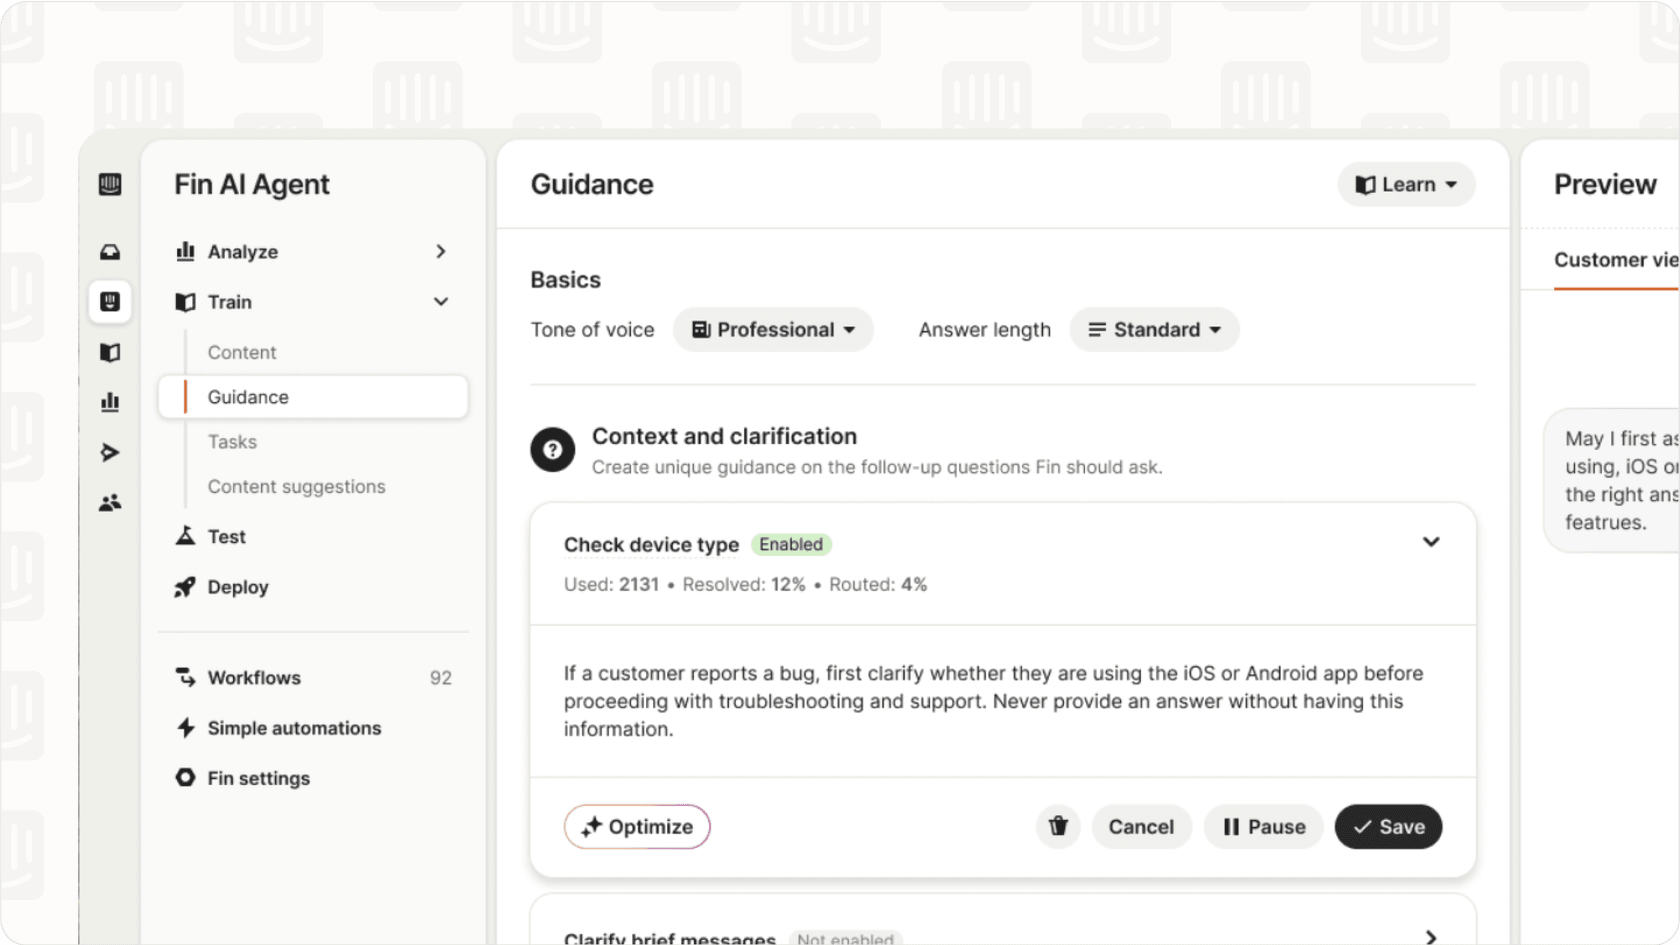Click the Routed: 4% statistic

coord(878,585)
